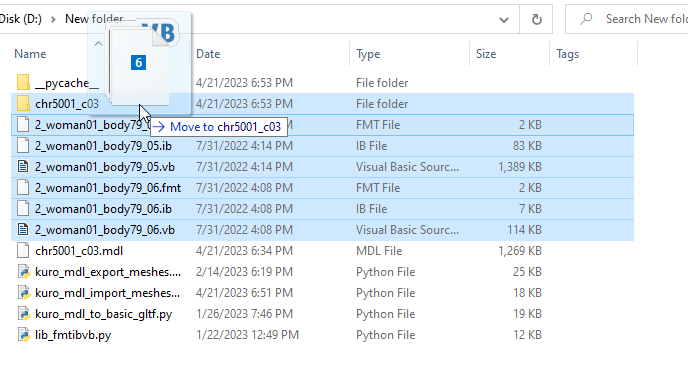Click the 4/21/2023 6:51 PM date
The width and height of the screenshot is (688, 371).
(244, 293)
